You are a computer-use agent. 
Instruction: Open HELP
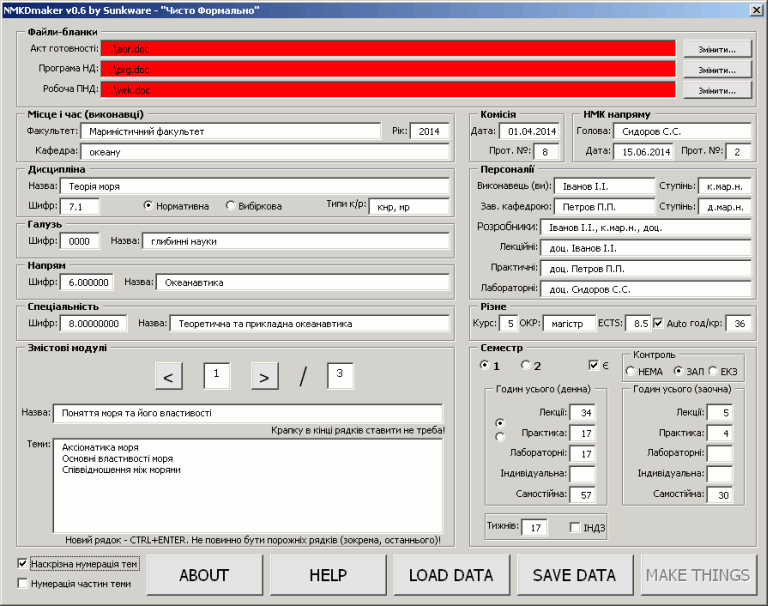tap(328, 575)
